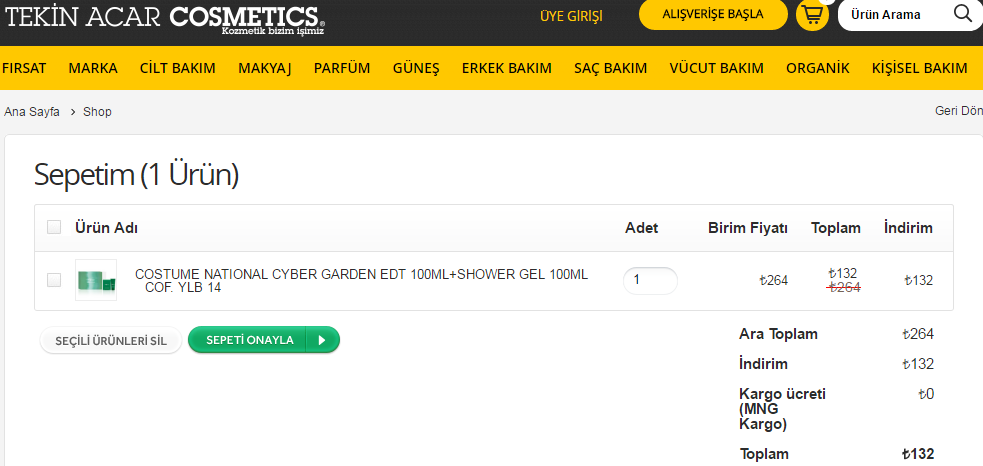
Task: Open the FIRSAT menu
Action: click(x=24, y=68)
